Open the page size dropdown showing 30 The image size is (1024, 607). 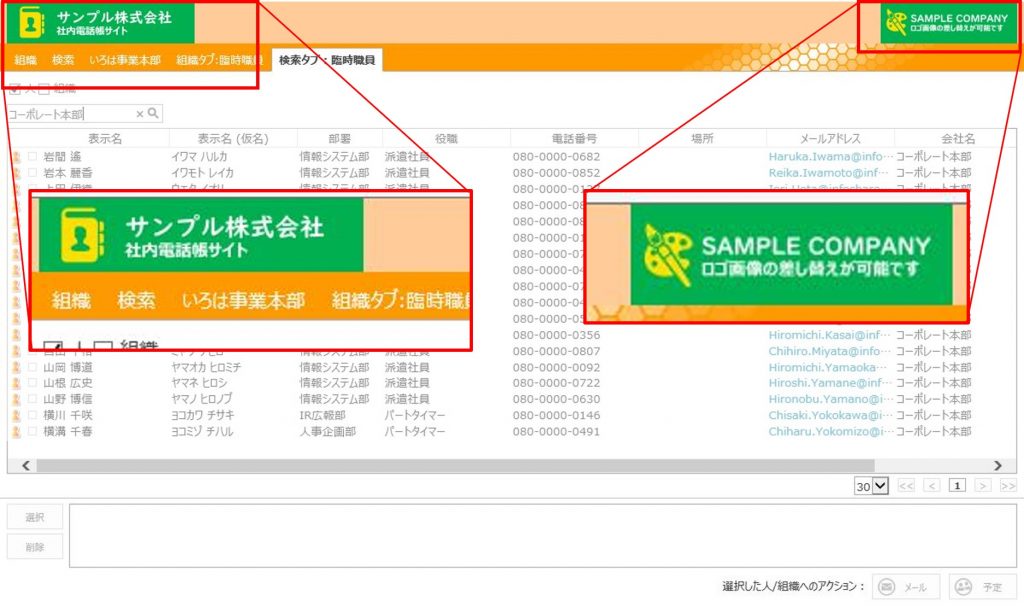point(871,486)
